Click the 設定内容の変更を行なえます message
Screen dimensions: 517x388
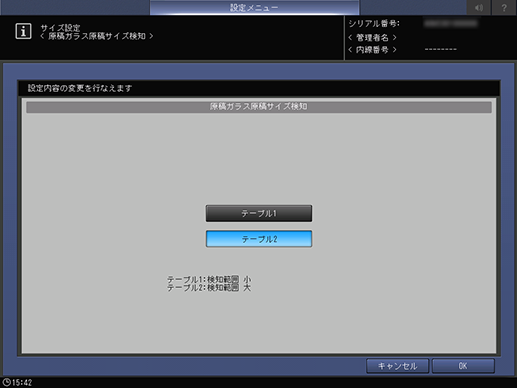click(80, 88)
